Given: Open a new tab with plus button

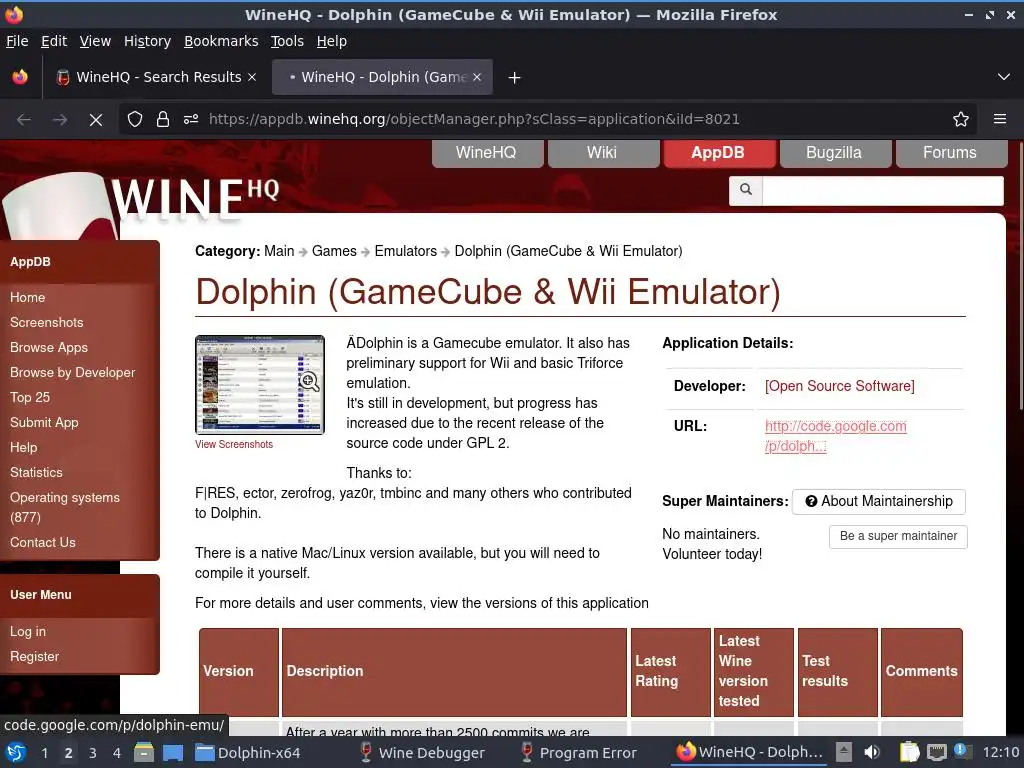Looking at the screenshot, I should pyautogui.click(x=515, y=78).
